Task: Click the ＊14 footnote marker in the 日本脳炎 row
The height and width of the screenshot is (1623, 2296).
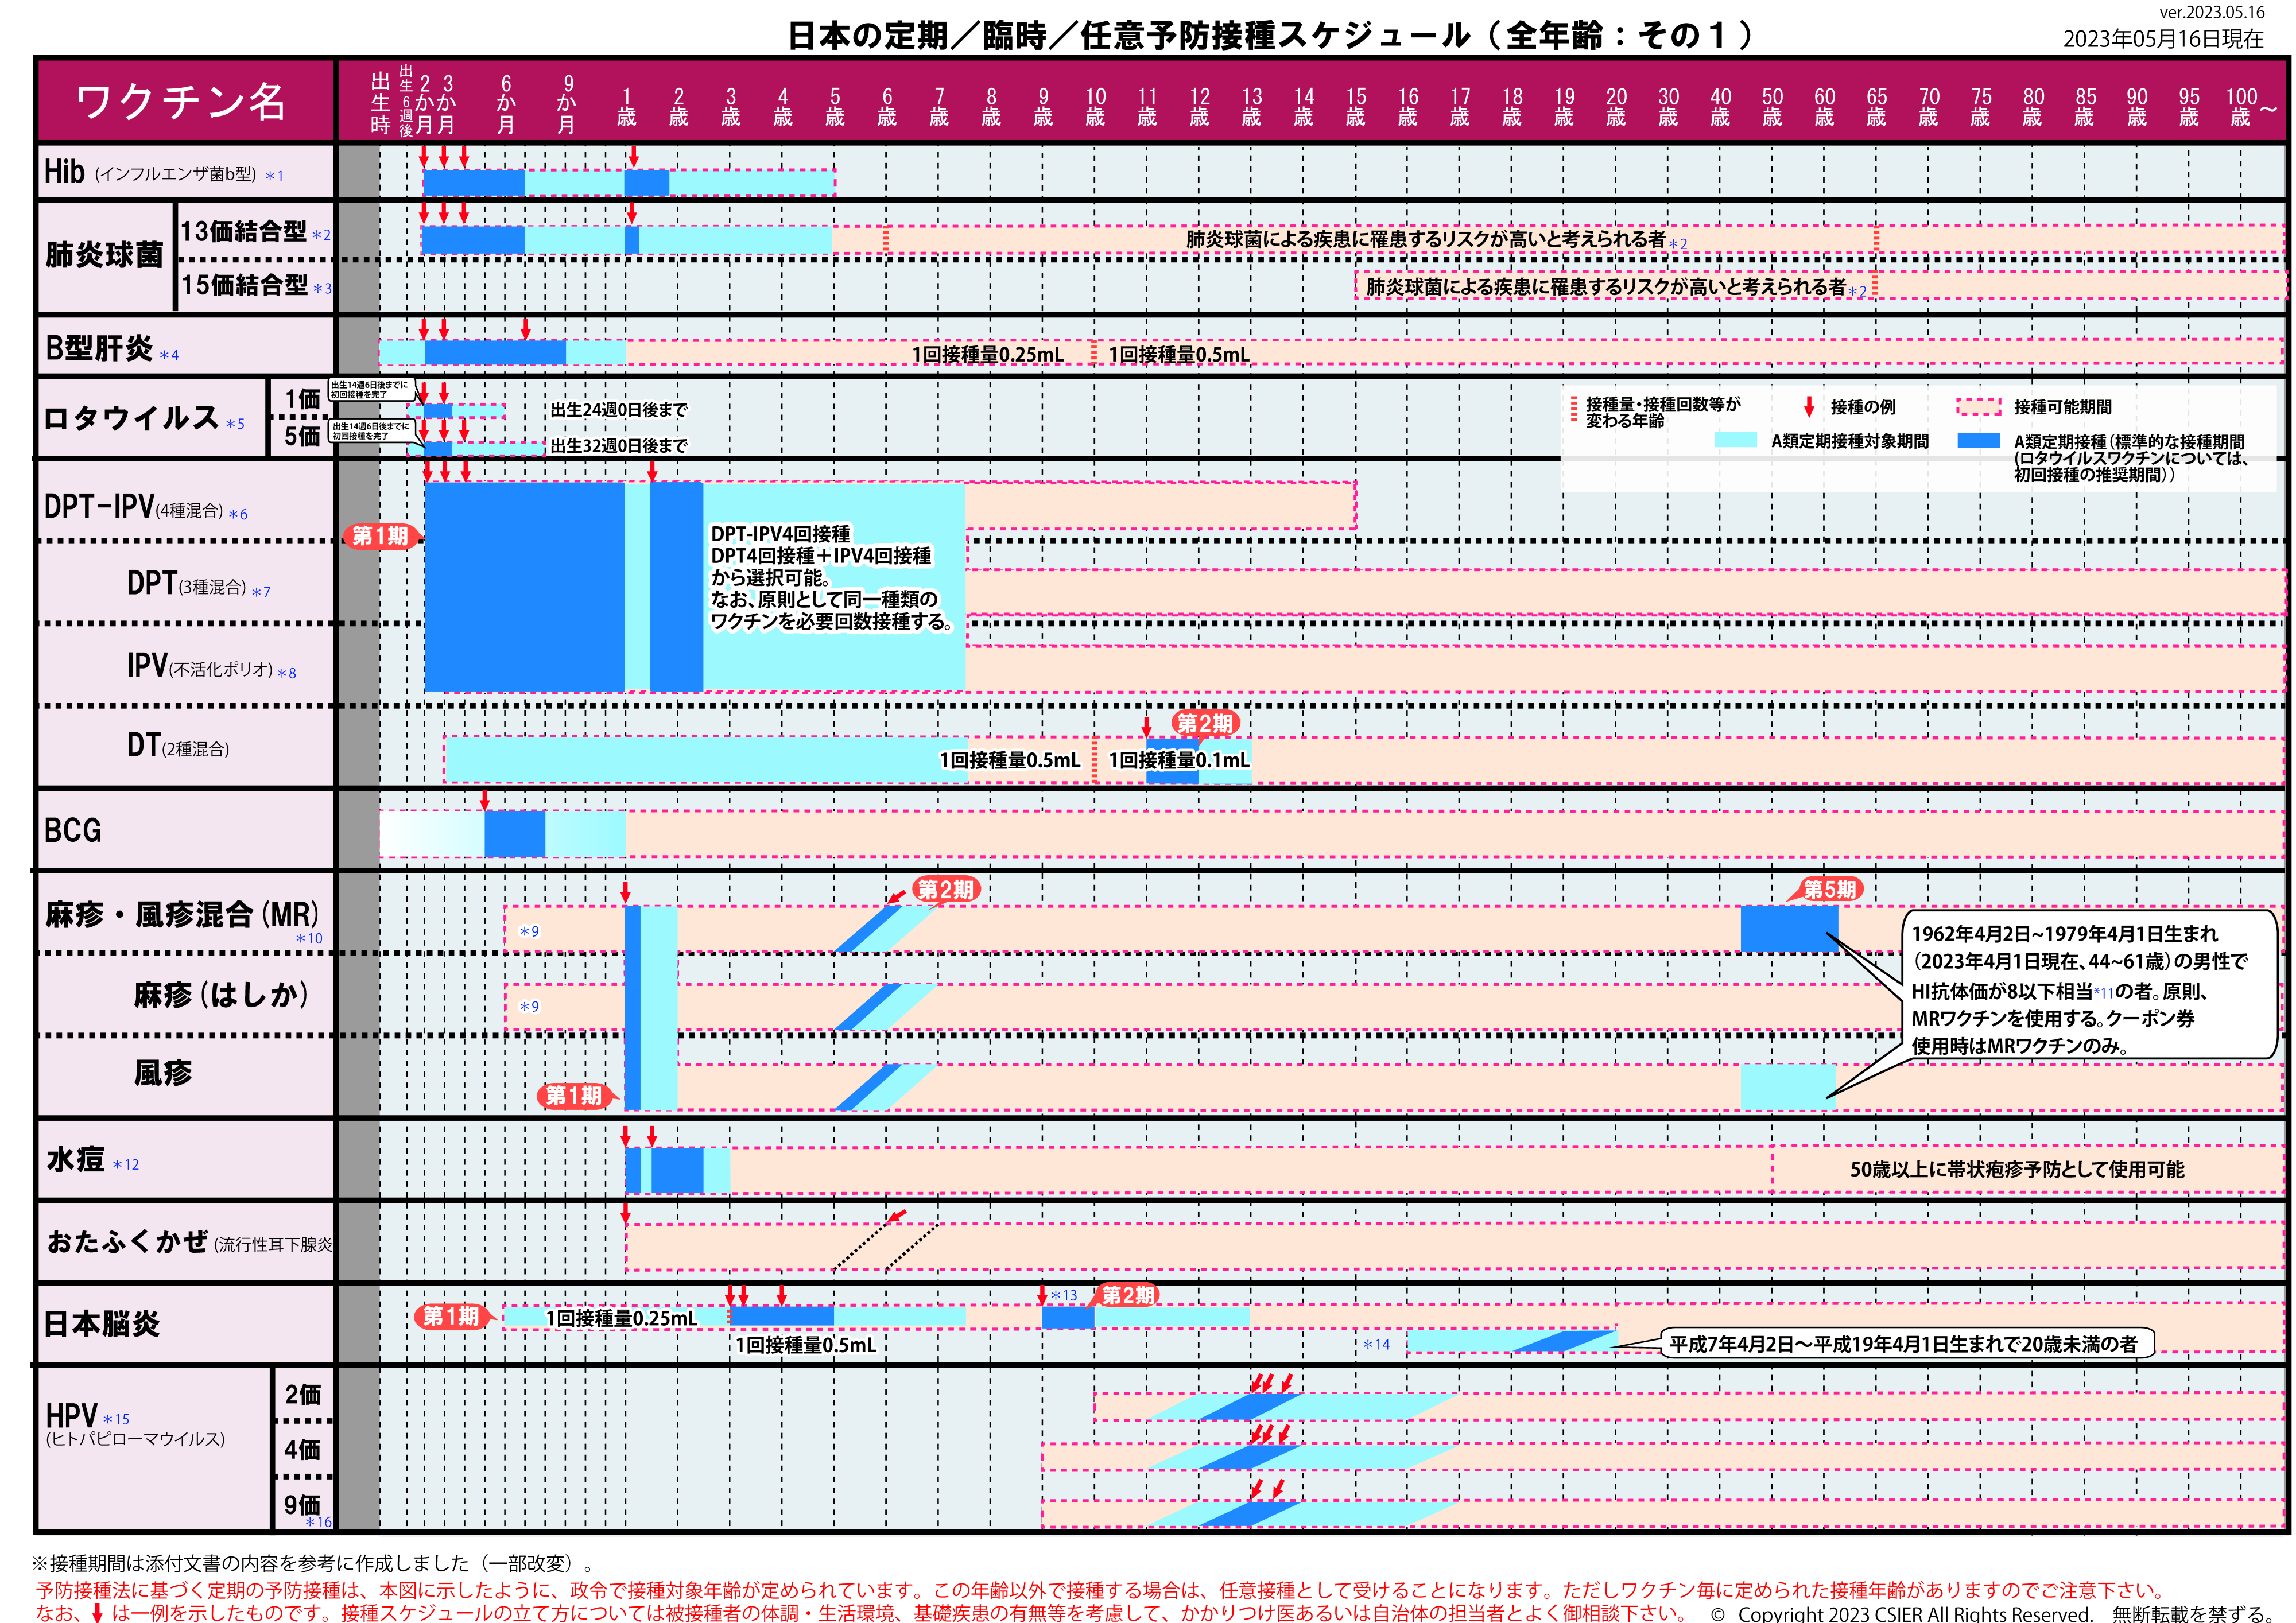Action: [x=1376, y=1344]
